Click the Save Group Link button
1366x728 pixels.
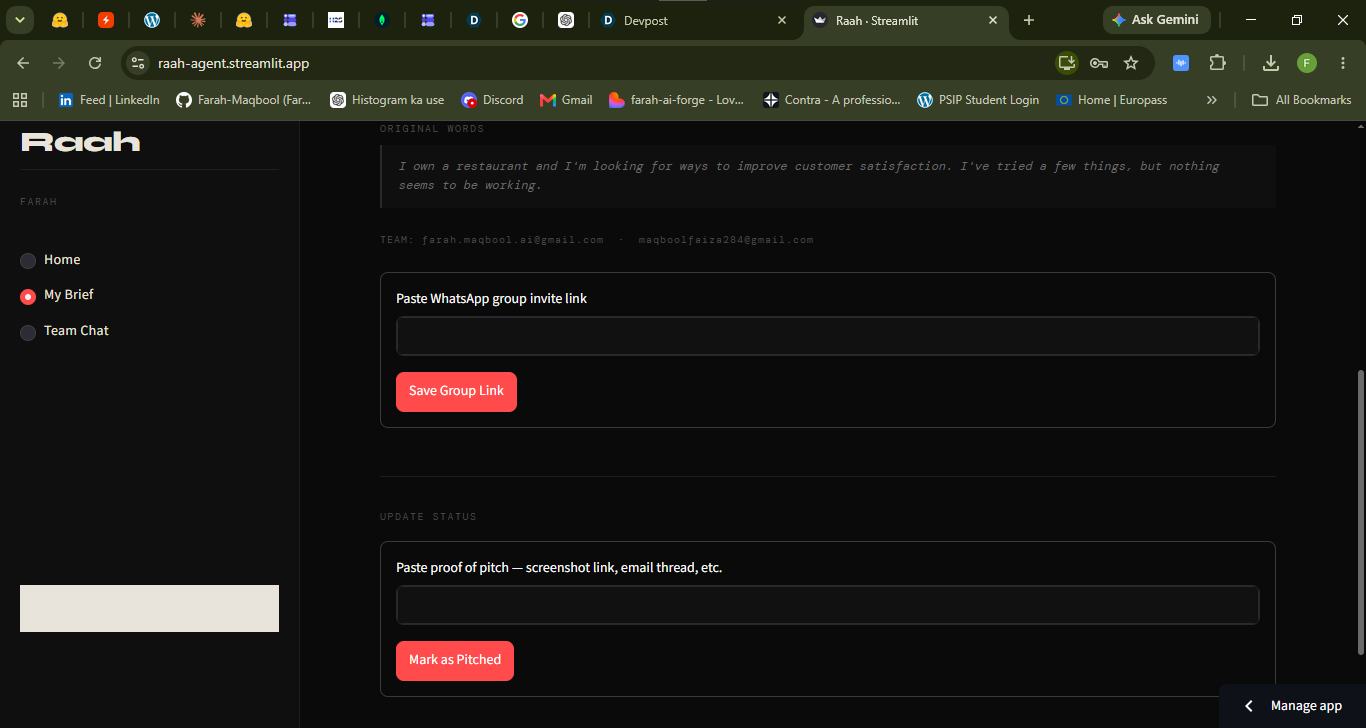456,391
